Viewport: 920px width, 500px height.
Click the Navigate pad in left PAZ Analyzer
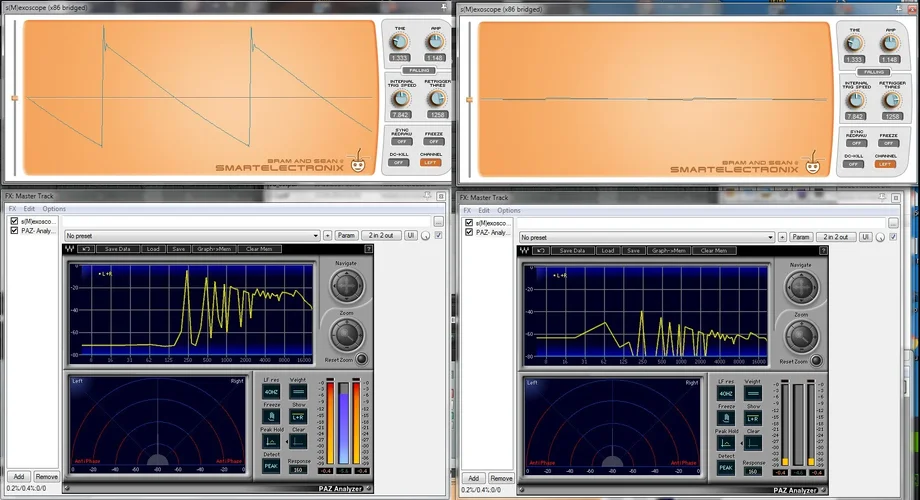pos(346,287)
